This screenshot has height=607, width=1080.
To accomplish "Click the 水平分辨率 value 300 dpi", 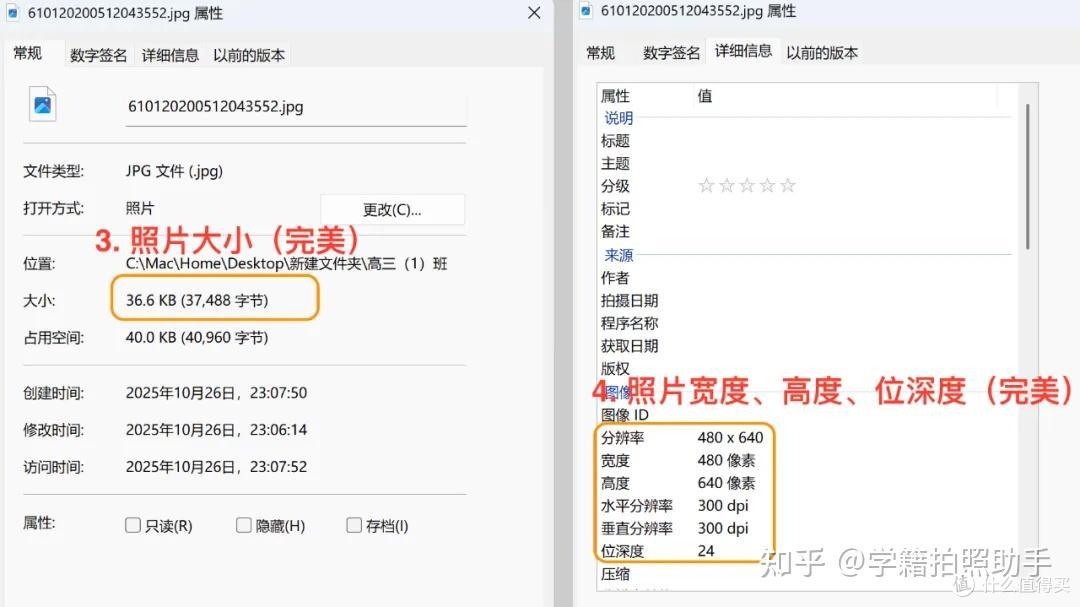I will click(723, 506).
